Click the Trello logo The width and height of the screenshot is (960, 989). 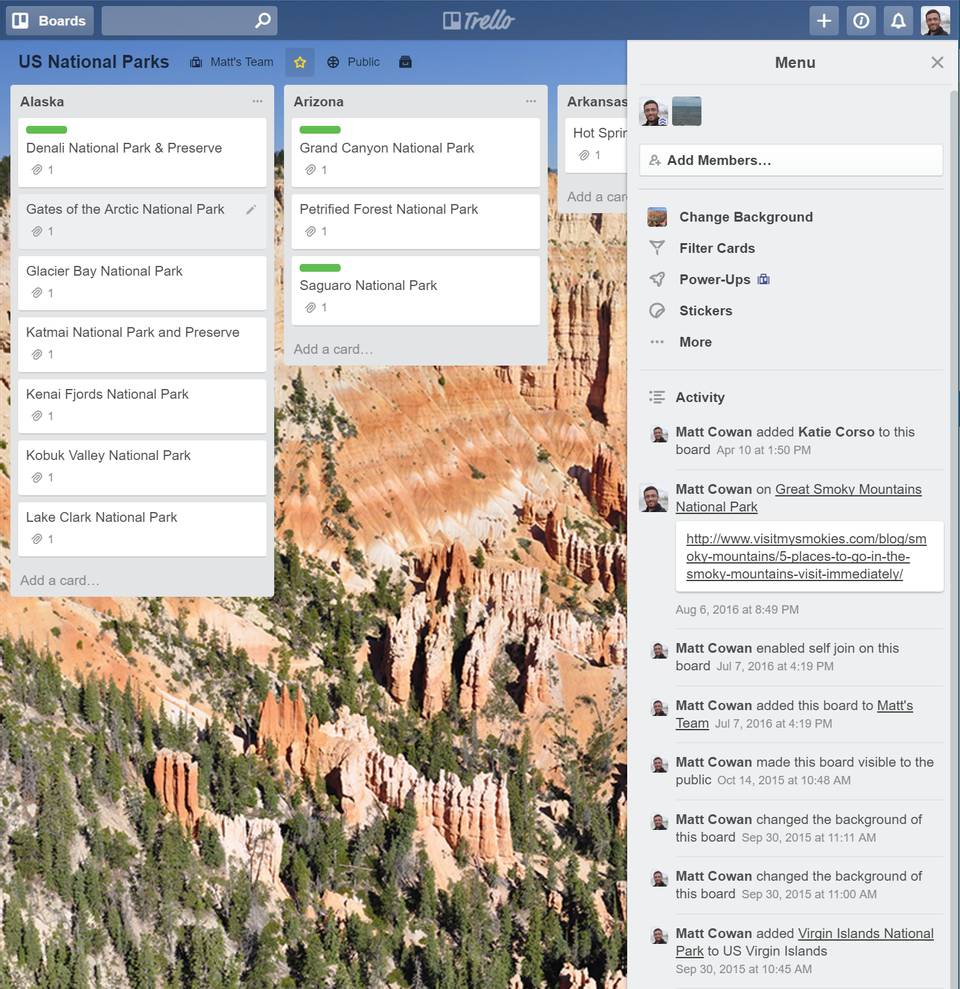pyautogui.click(x=479, y=20)
